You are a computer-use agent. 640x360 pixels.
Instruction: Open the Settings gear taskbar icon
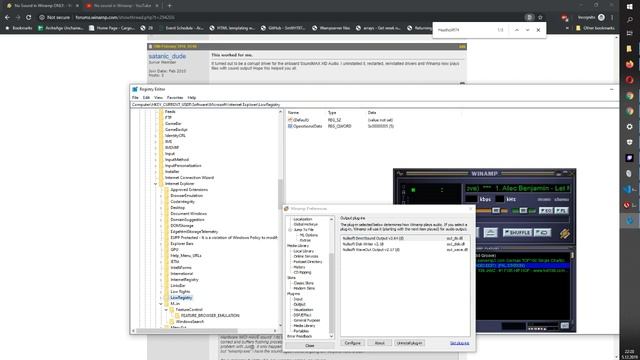click(x=629, y=127)
